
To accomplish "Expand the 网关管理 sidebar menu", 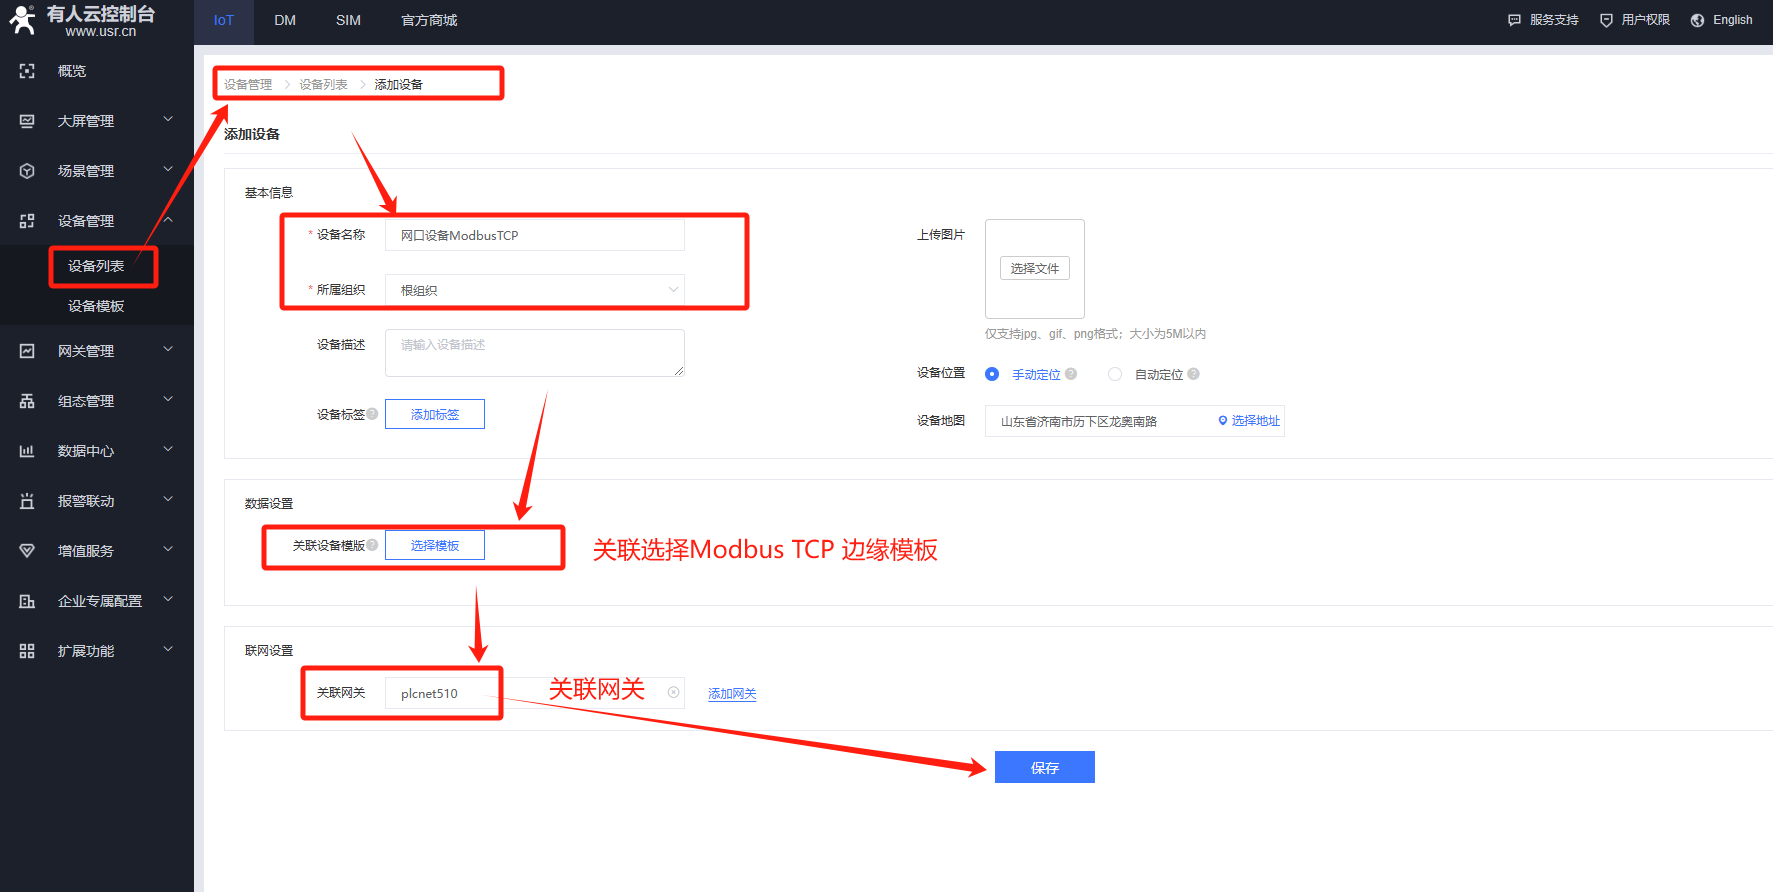I will click(x=96, y=351).
